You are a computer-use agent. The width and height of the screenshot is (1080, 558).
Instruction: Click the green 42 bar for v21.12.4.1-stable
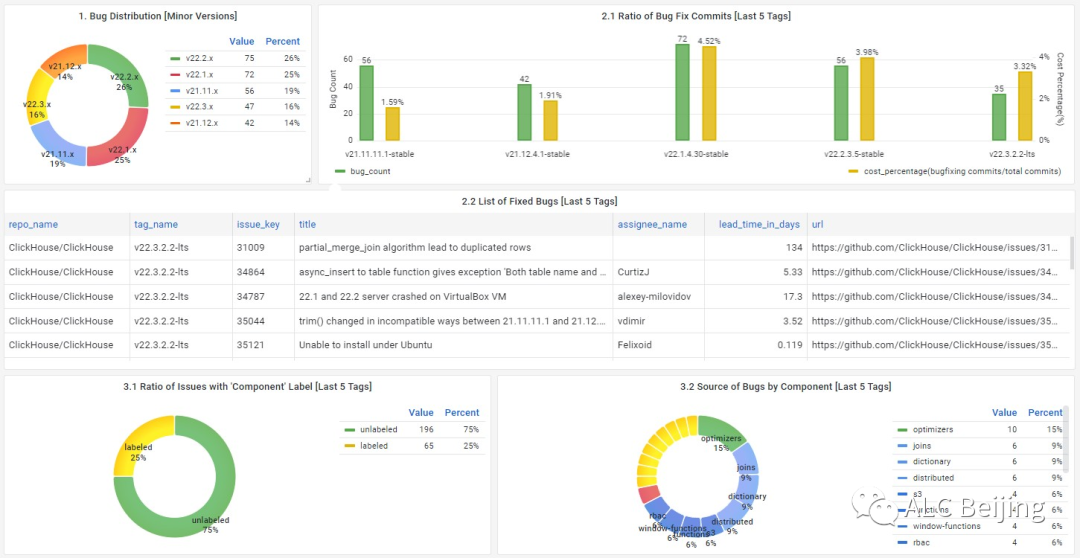click(524, 112)
